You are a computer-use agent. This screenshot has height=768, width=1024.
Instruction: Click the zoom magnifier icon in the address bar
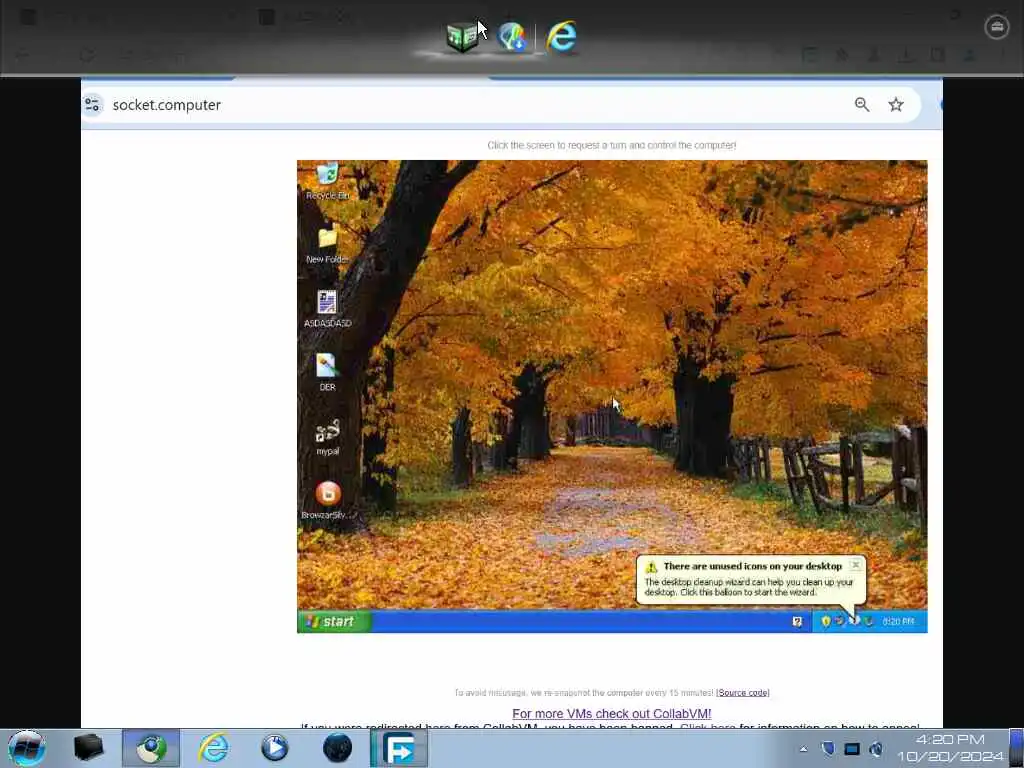coord(862,104)
